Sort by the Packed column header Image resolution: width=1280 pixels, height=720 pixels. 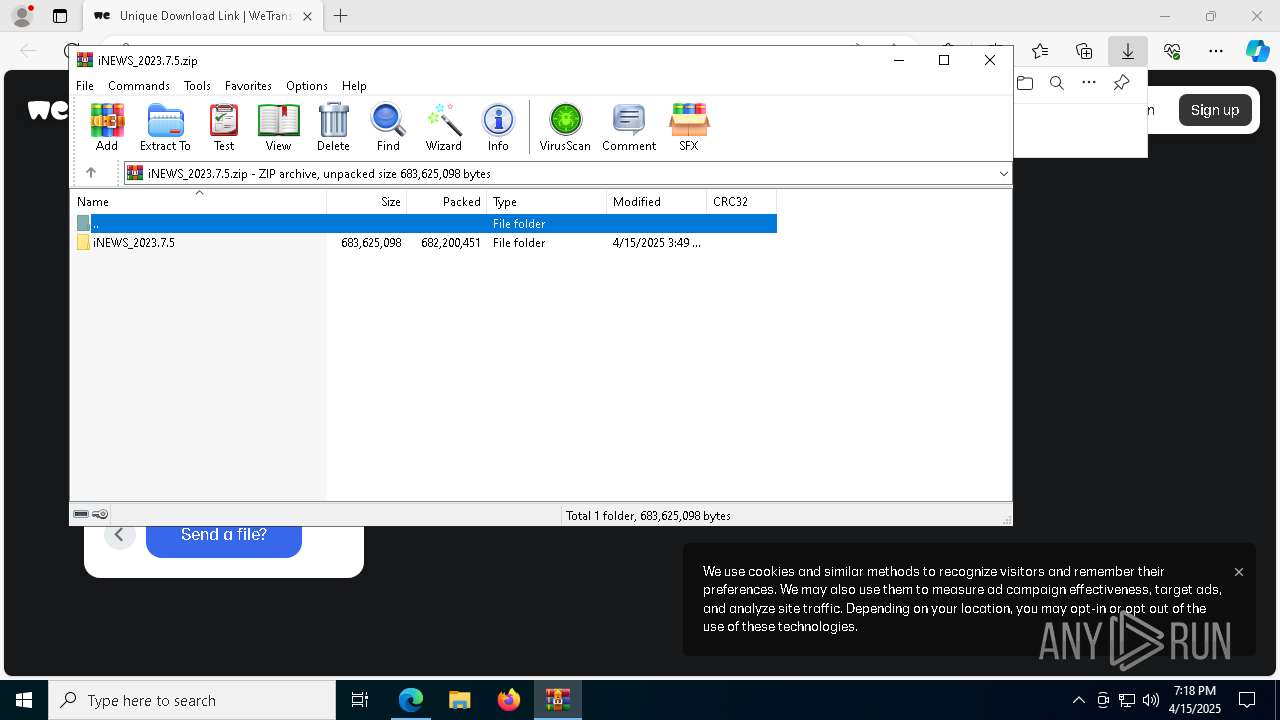447,201
